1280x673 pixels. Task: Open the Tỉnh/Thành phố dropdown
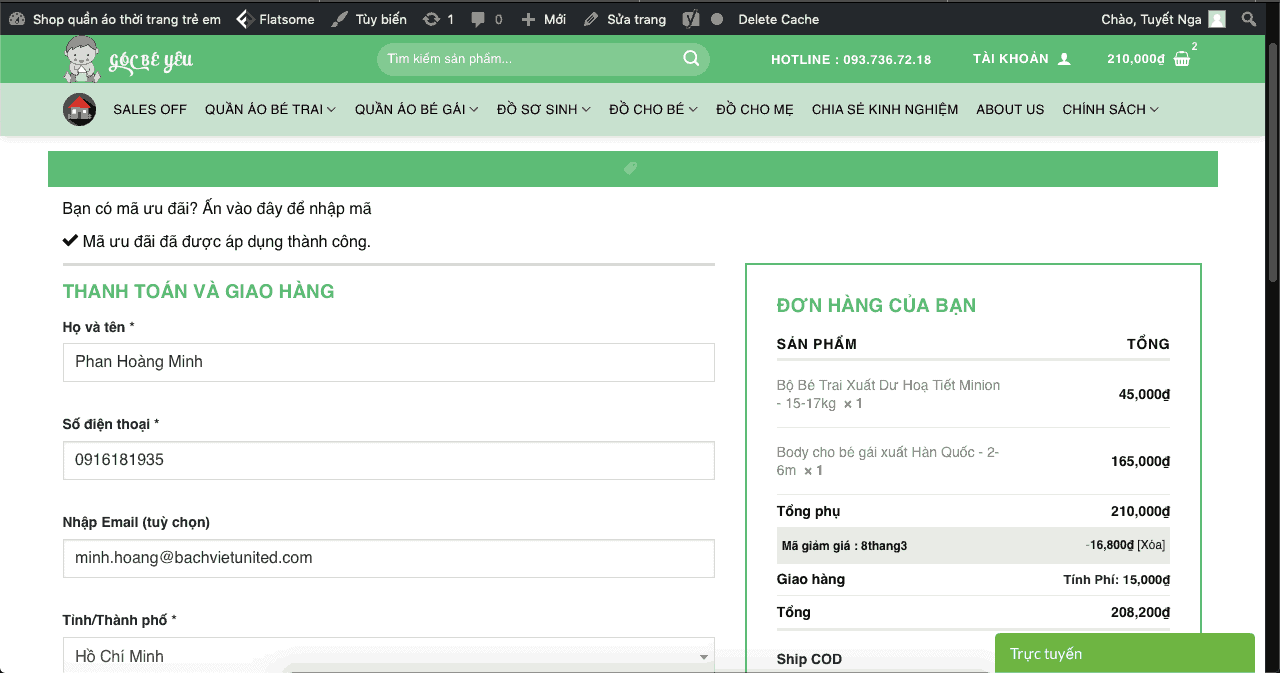(x=388, y=656)
